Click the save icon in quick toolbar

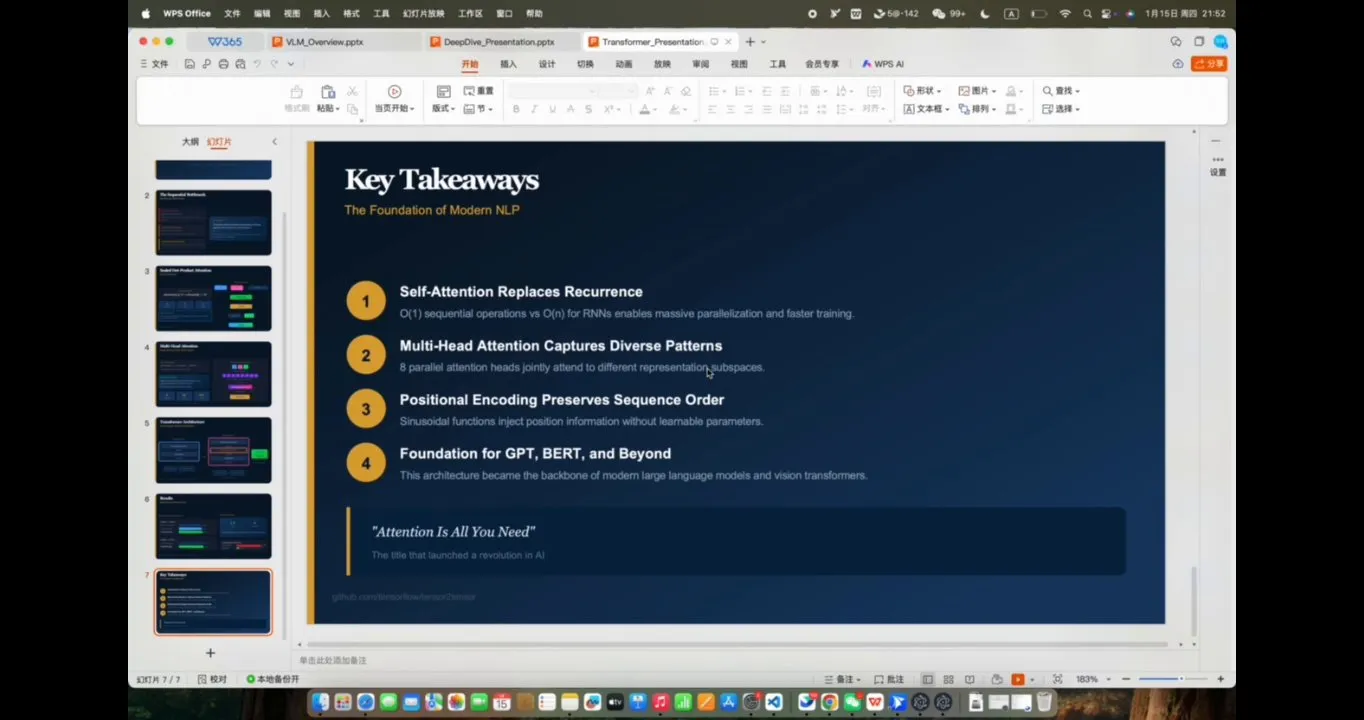pyautogui.click(x=190, y=64)
